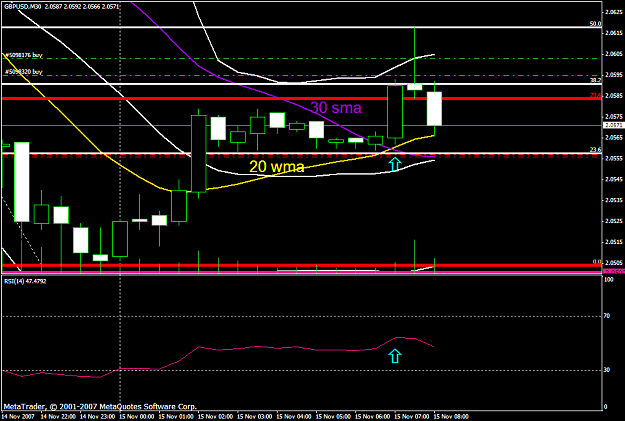Click the RSI scale value 70
Screen dimensions: 625x421
[x=607, y=316]
